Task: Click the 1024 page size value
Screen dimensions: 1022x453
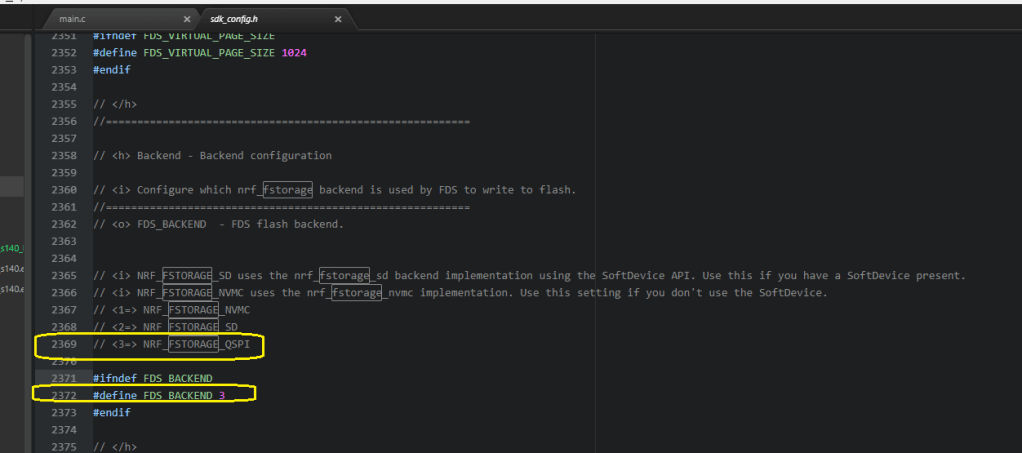Action: coord(294,53)
